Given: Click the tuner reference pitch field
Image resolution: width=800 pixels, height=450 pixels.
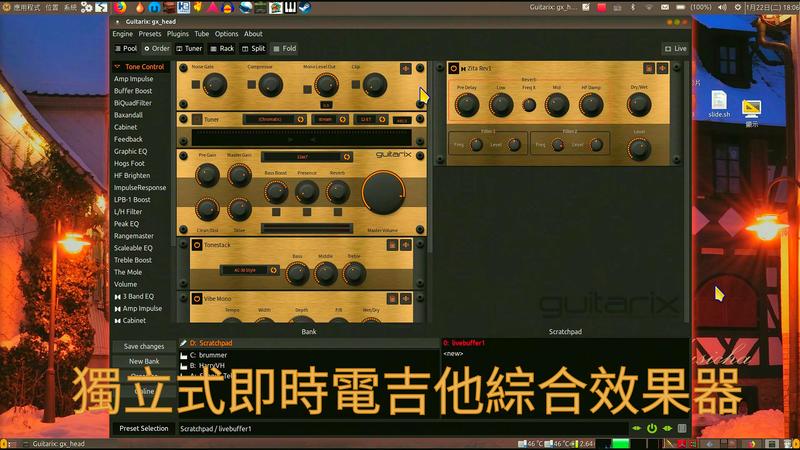Looking at the screenshot, I should point(402,120).
